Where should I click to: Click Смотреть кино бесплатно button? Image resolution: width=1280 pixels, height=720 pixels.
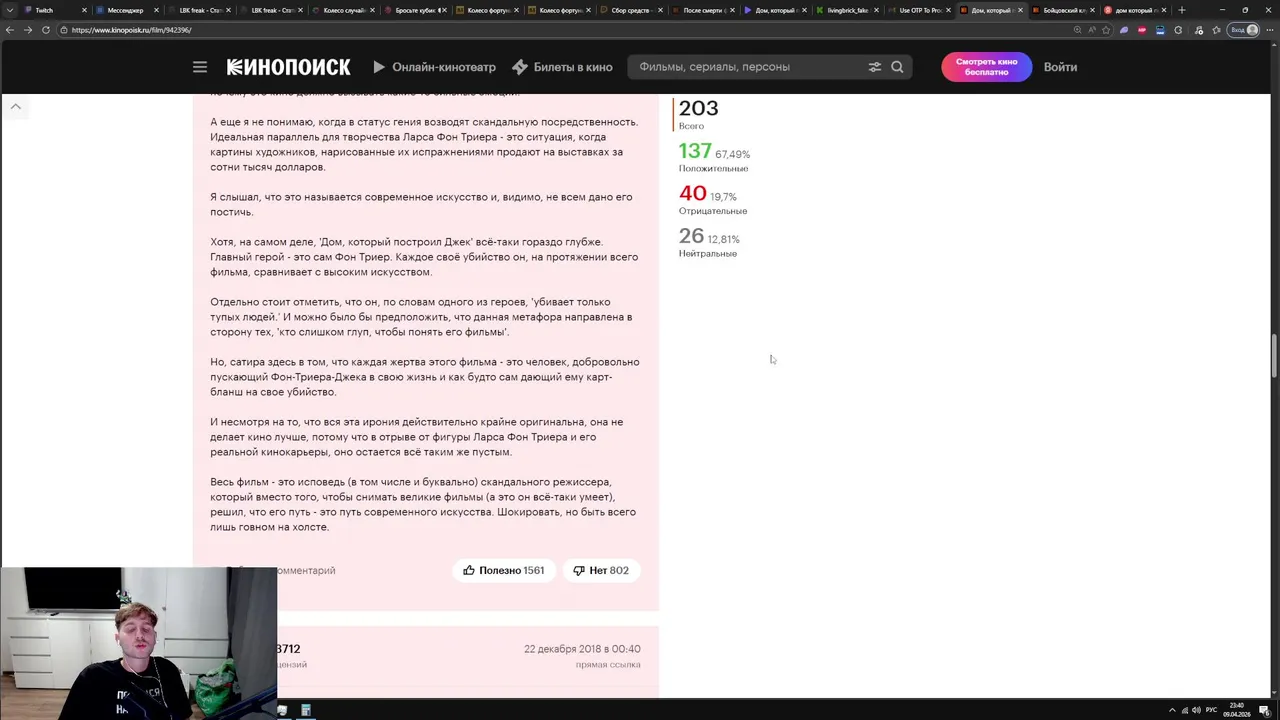(x=986, y=67)
